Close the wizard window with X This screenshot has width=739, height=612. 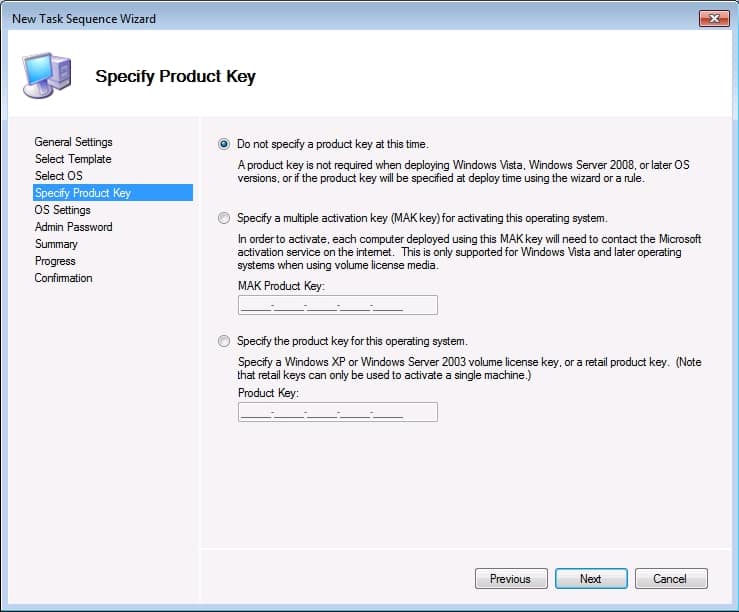[714, 18]
